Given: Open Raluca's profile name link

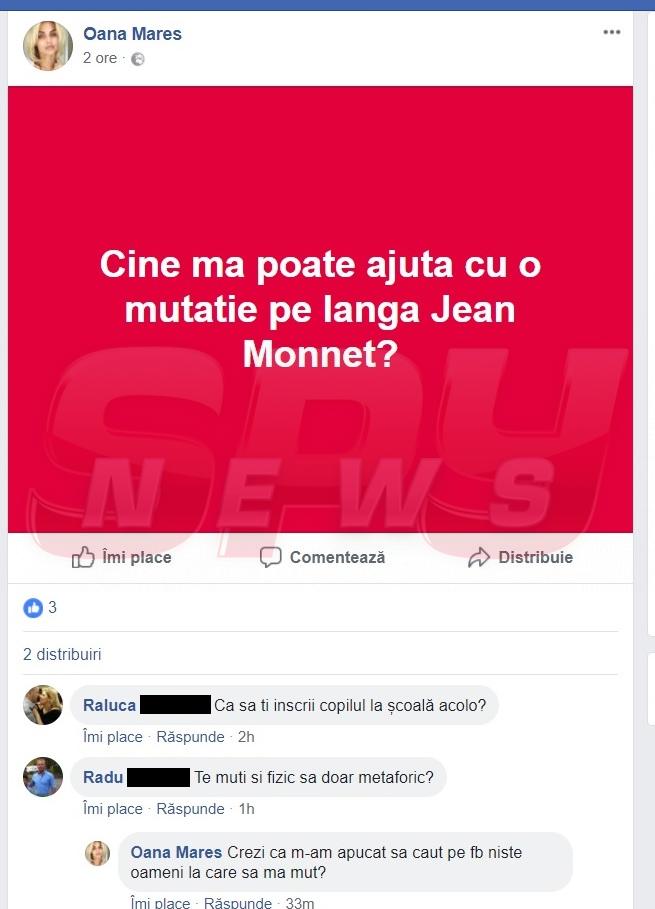Looking at the screenshot, I should tap(110, 705).
